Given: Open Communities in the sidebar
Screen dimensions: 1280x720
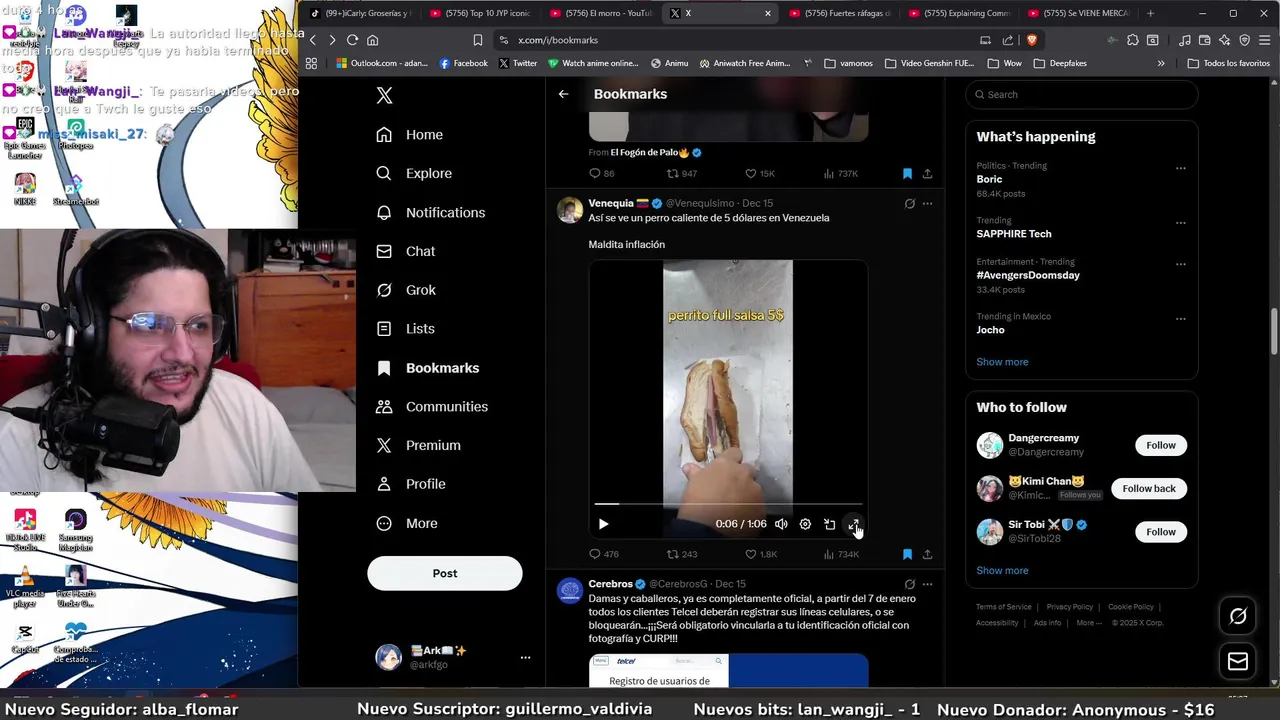Looking at the screenshot, I should pos(432,406).
